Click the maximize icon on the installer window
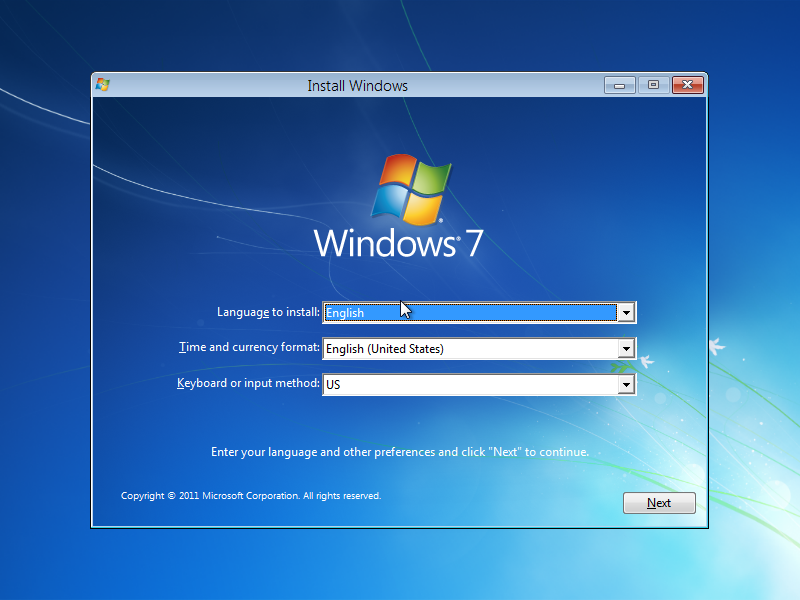Viewport: 800px width, 600px height. coord(653,85)
